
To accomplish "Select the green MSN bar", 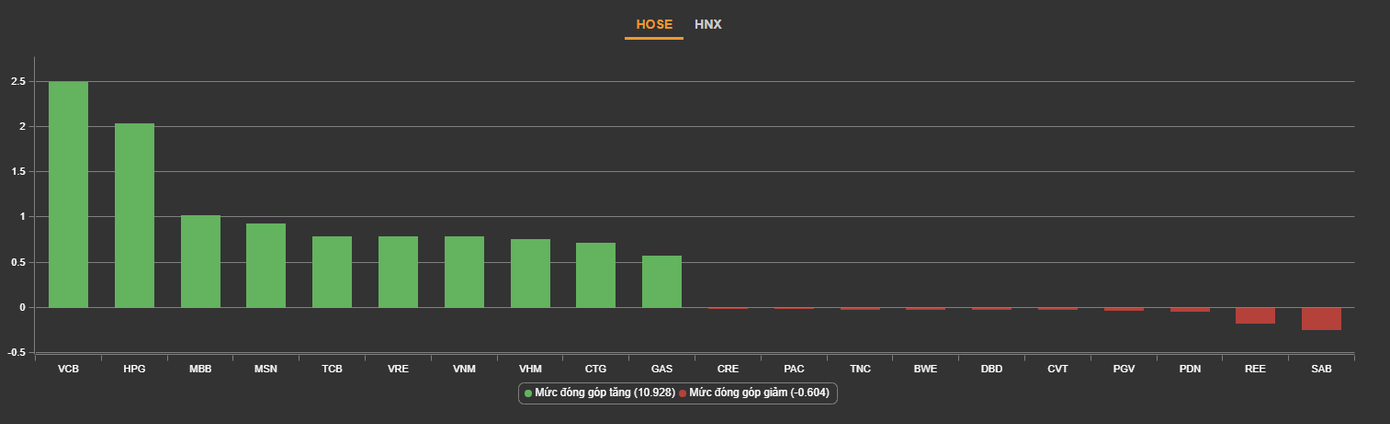I will click(266, 265).
